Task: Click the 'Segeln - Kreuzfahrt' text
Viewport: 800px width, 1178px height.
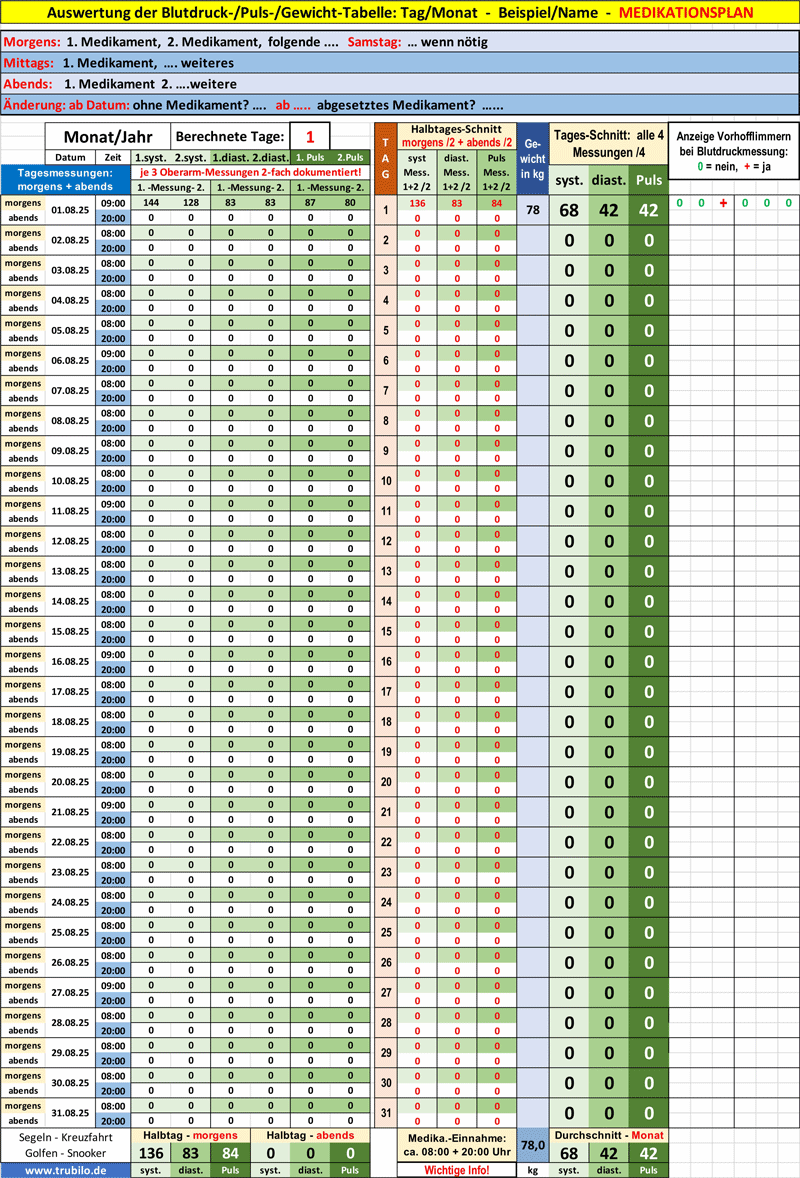Action: point(65,1137)
